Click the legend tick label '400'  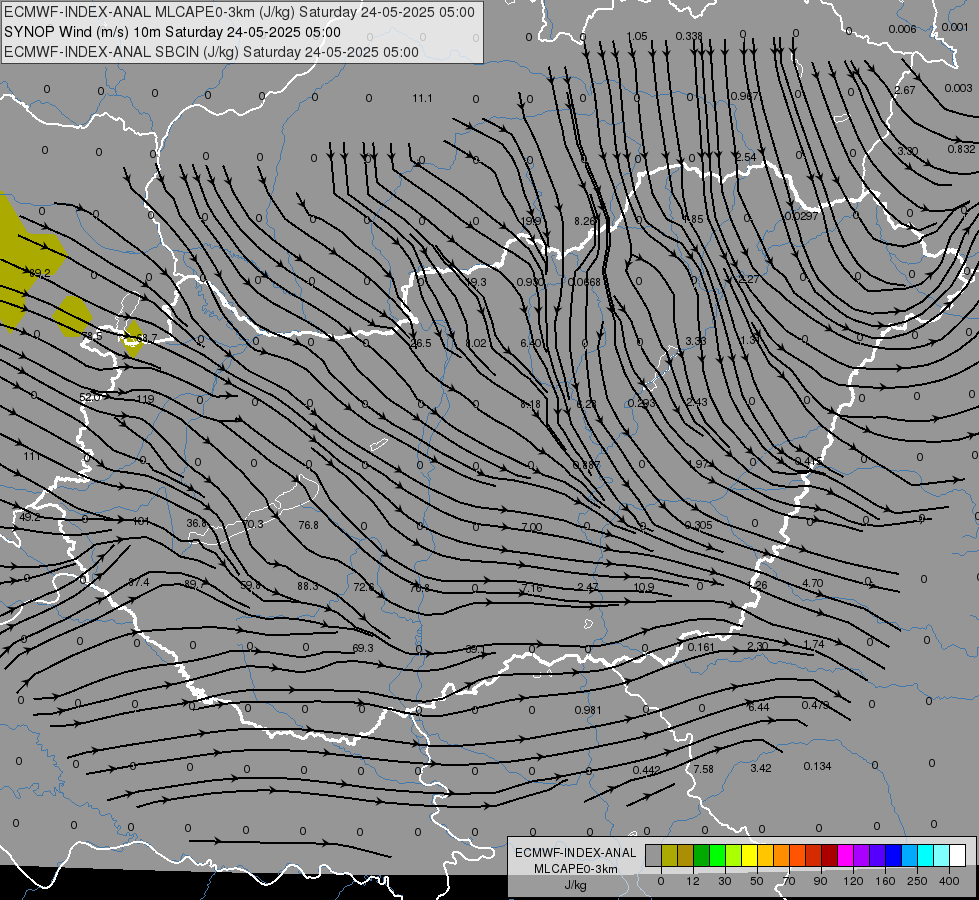(949, 881)
